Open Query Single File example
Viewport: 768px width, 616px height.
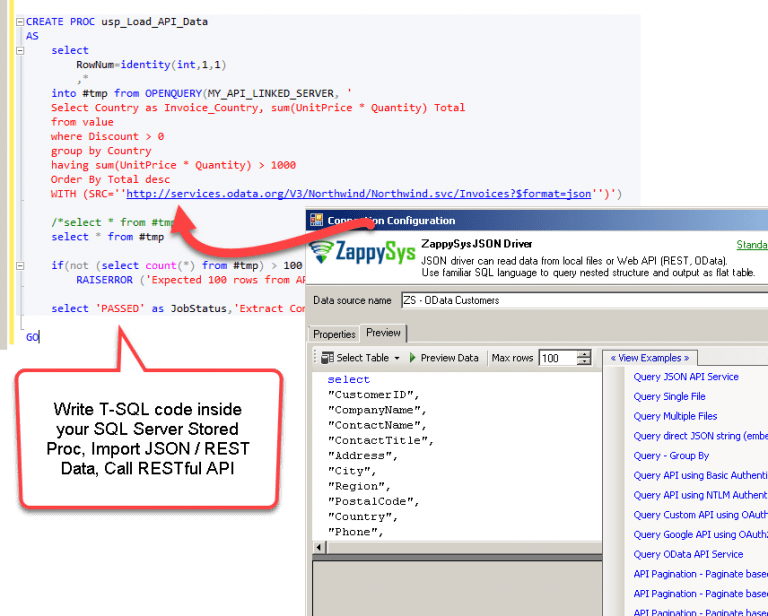tap(669, 396)
